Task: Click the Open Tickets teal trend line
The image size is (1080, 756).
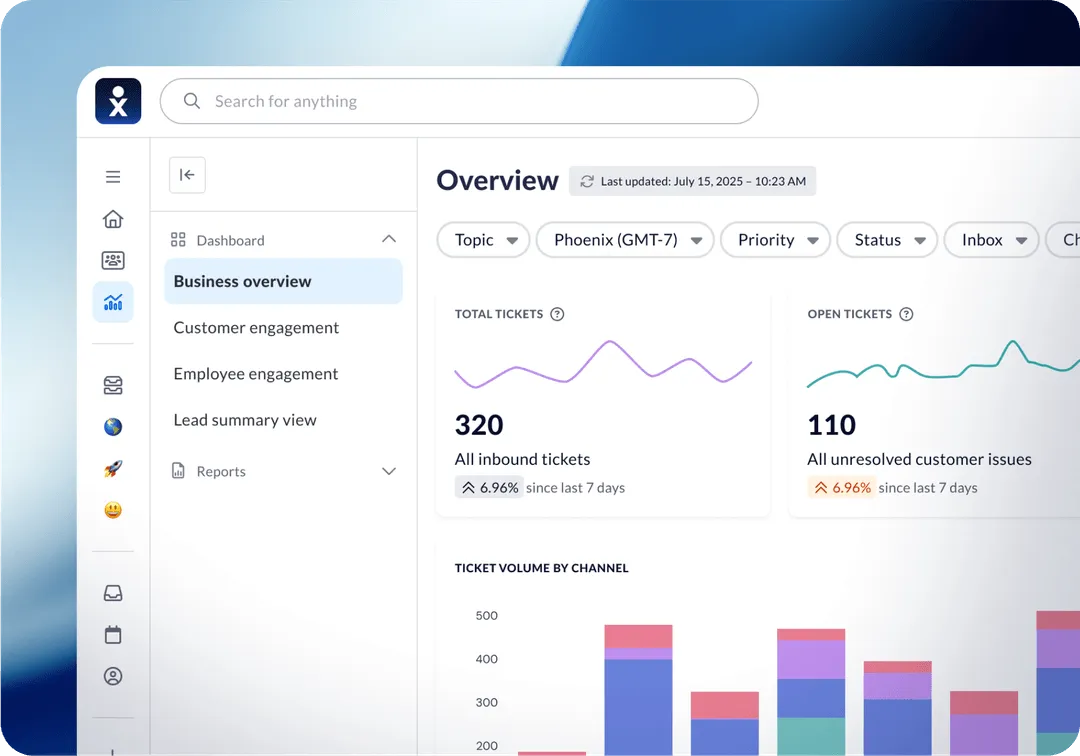Action: [x=944, y=364]
